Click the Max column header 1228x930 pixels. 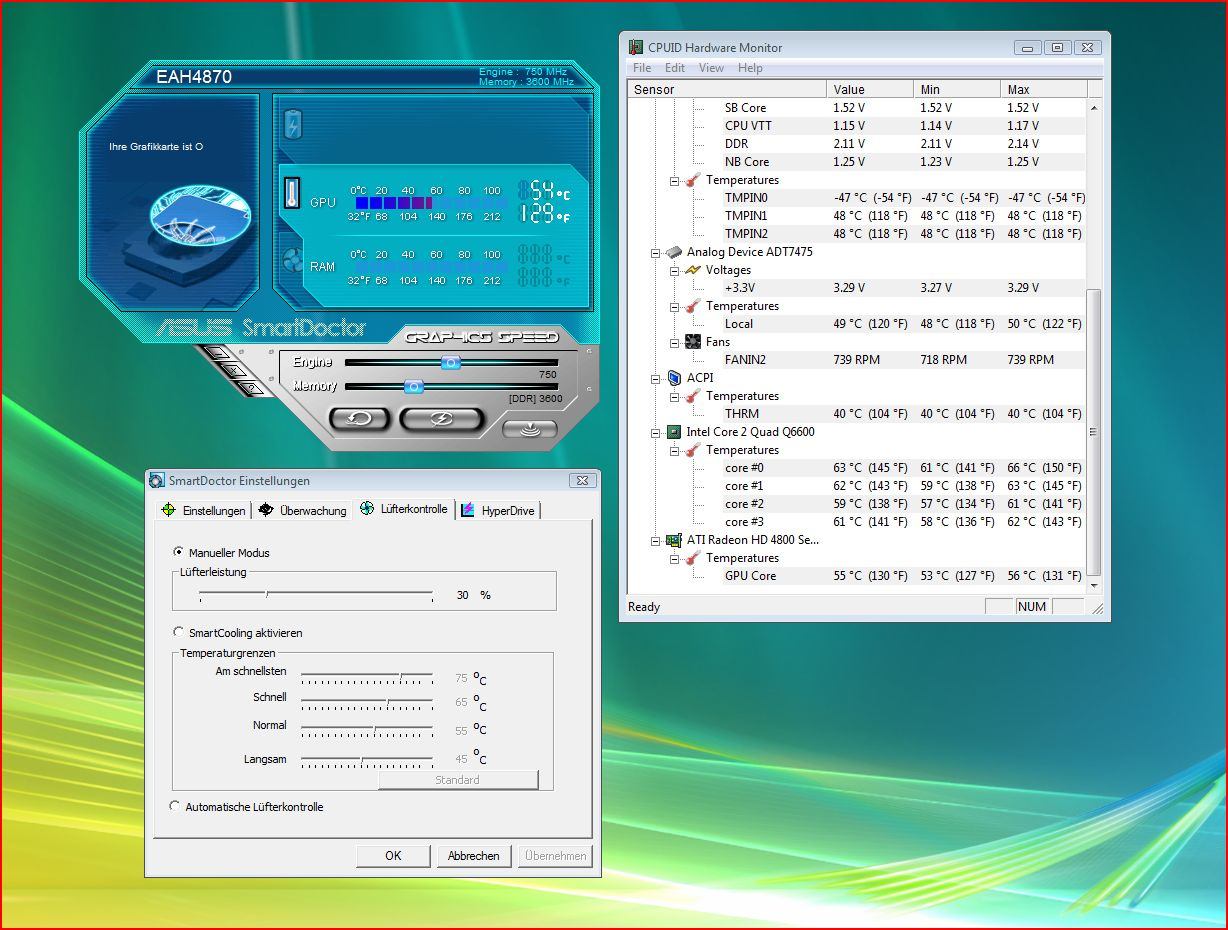pyautogui.click(x=1042, y=89)
